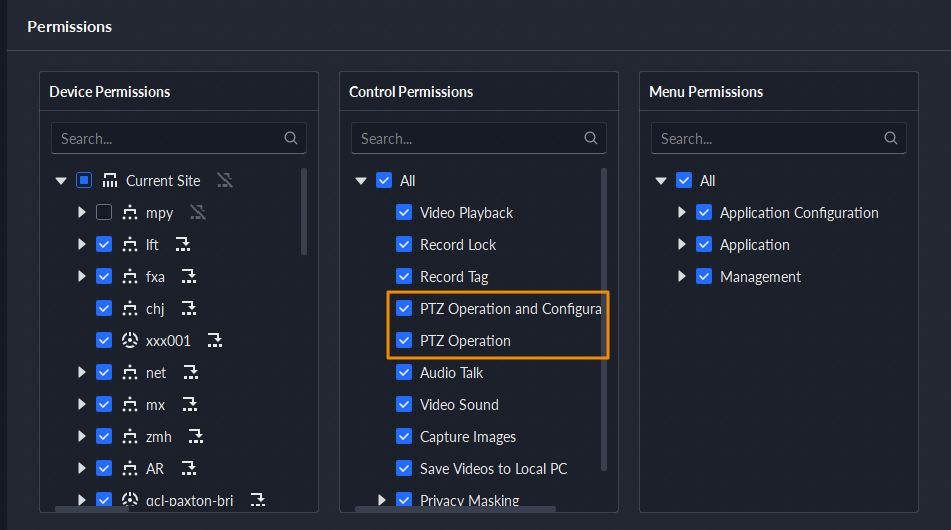Click the disabled inherit icon beside Current Site
Screen dimensions: 951x530
point(225,181)
